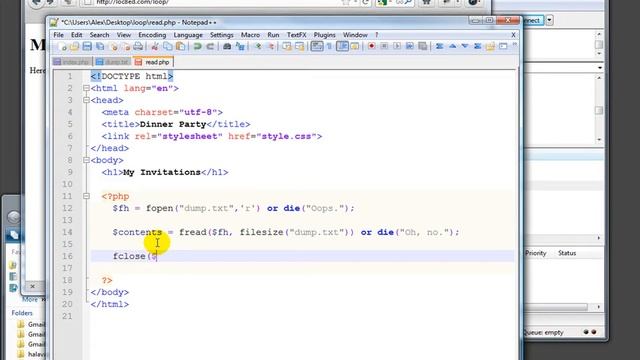
Task: Open Find using the binoculars icon
Action: point(227,47)
